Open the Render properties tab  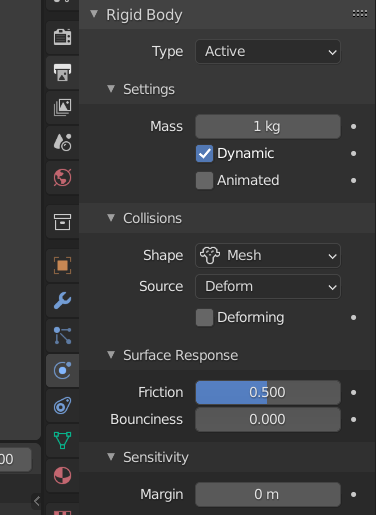(x=63, y=37)
